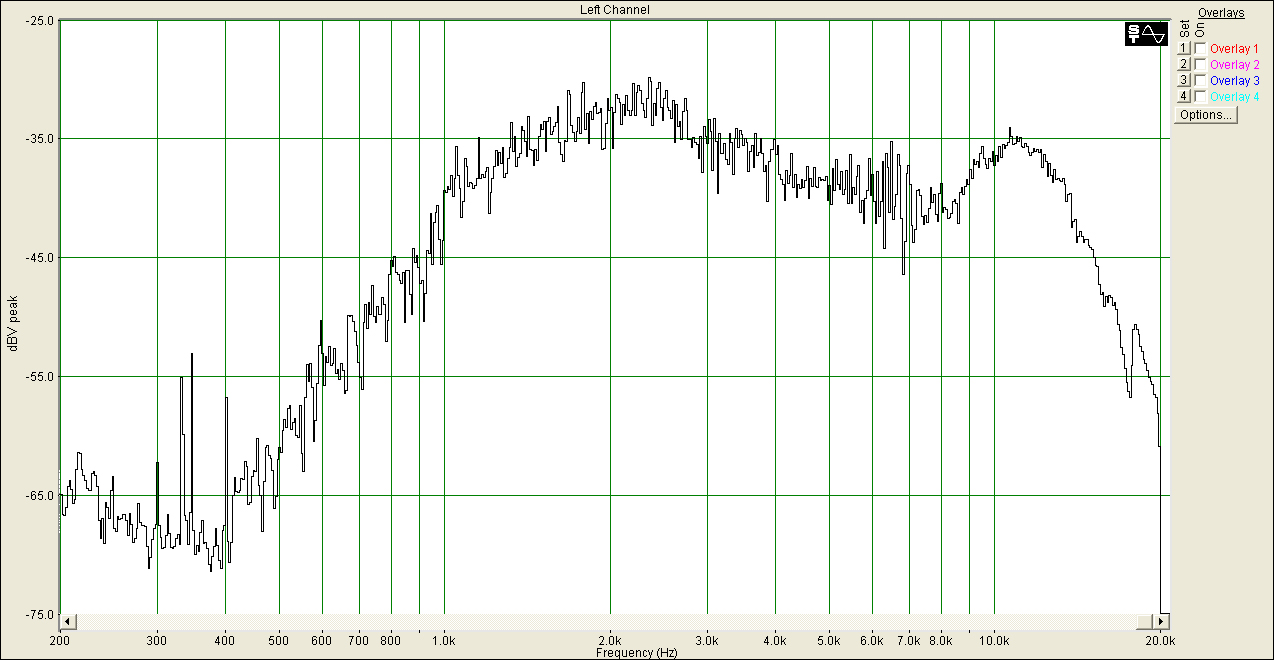Screen dimensions: 1274x660
Task: Click the Left Channel title
Action: 615,10
